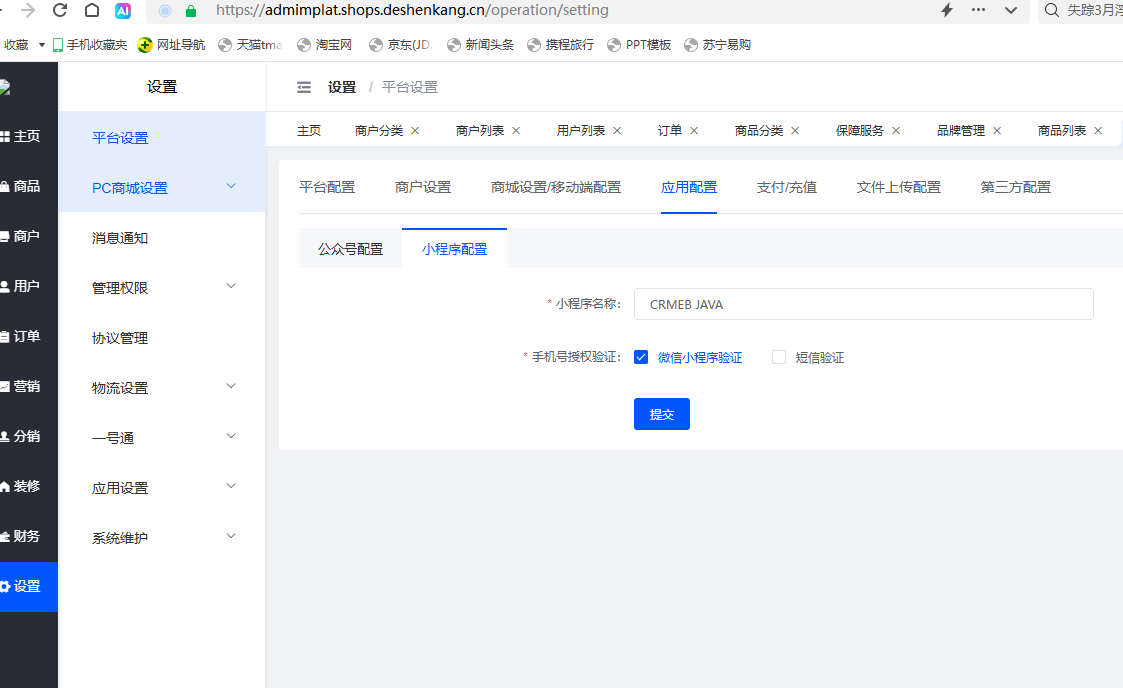Open the 收藏 bookmarks dropdown arrow
This screenshot has height=688, width=1123.
pos(42,45)
